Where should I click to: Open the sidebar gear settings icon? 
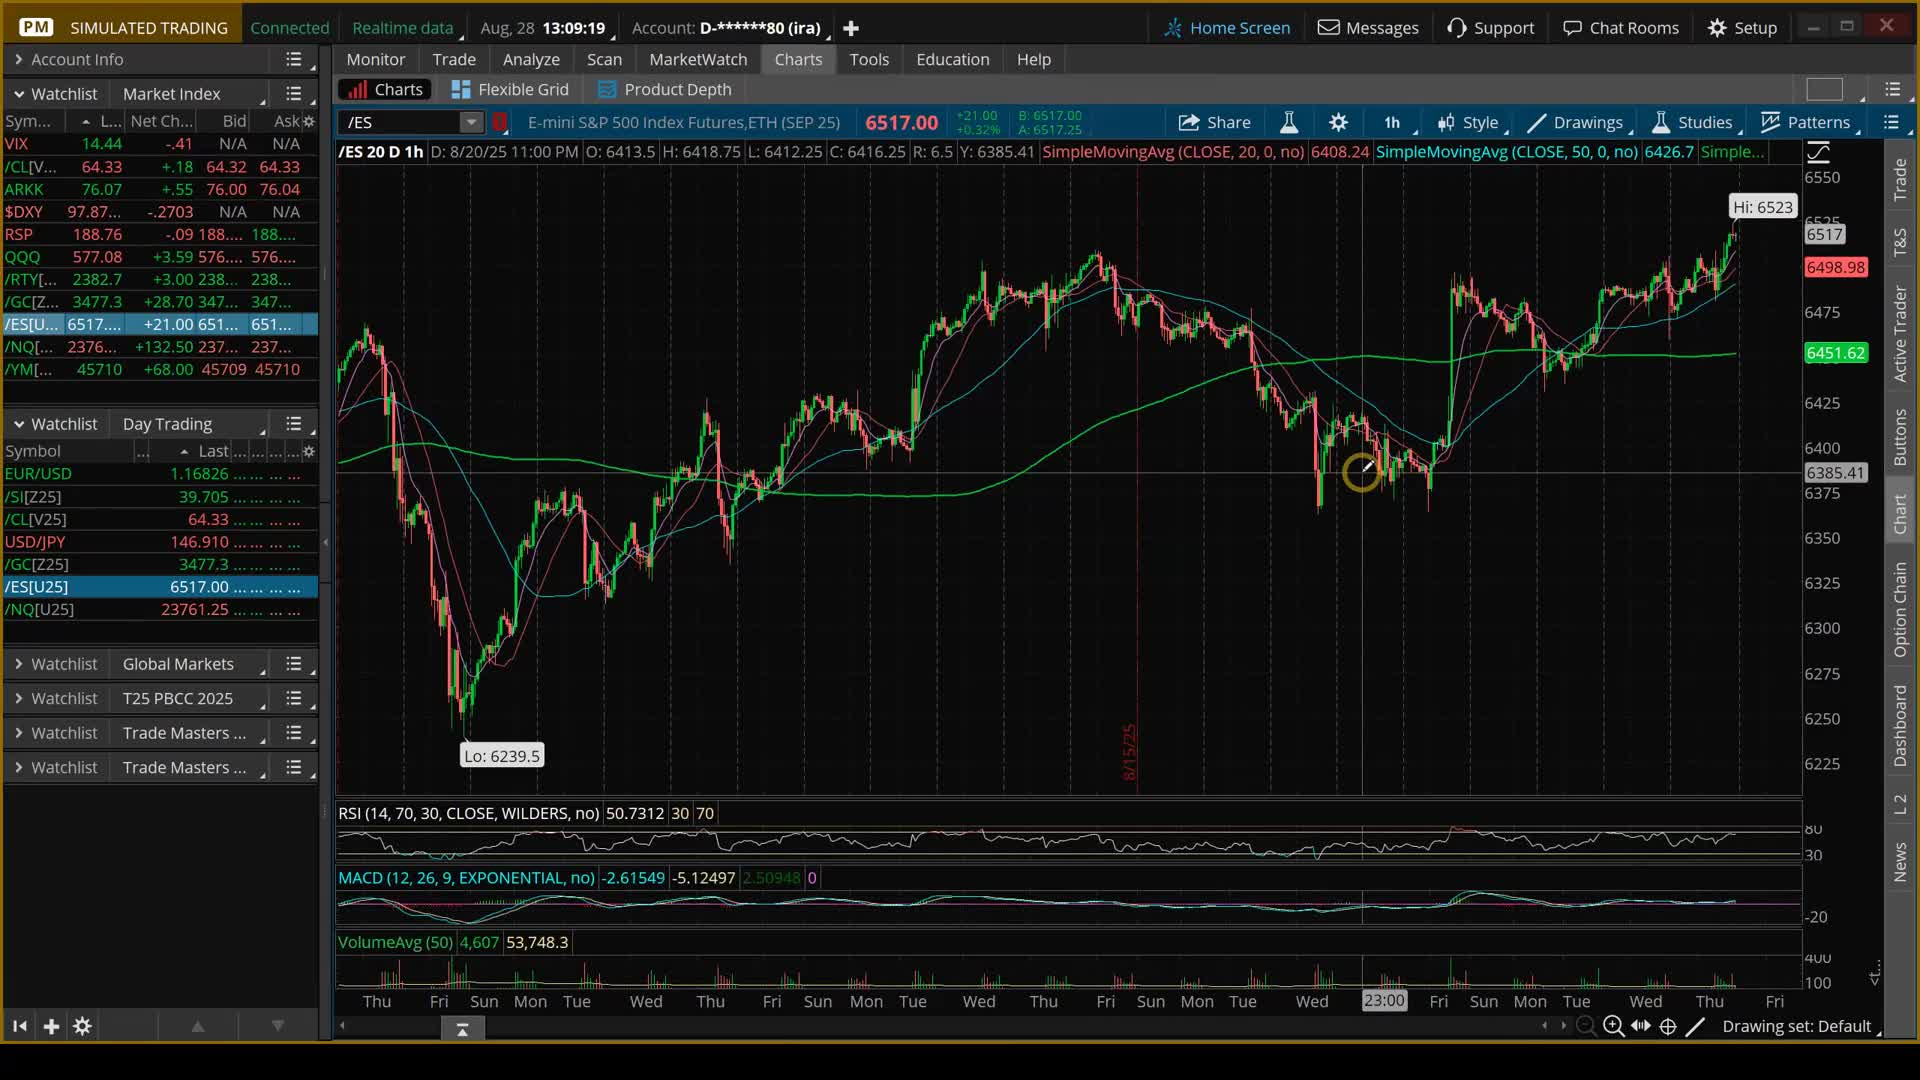click(x=83, y=1026)
